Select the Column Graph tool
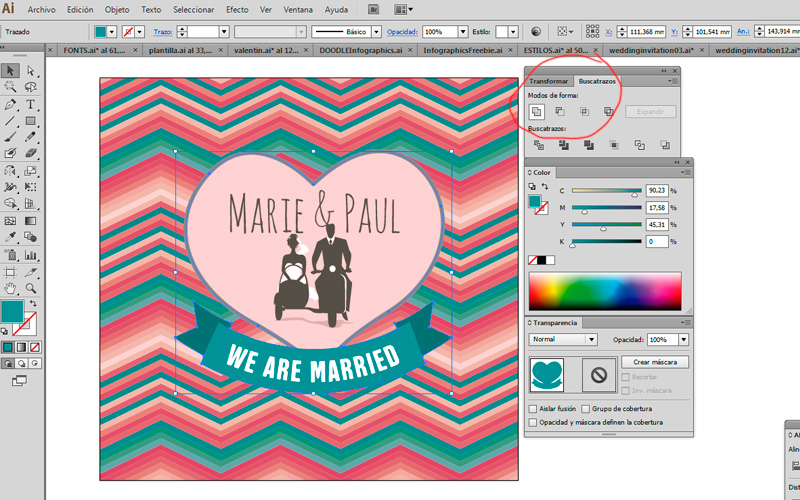Screen dimensions: 800x500 (31, 255)
